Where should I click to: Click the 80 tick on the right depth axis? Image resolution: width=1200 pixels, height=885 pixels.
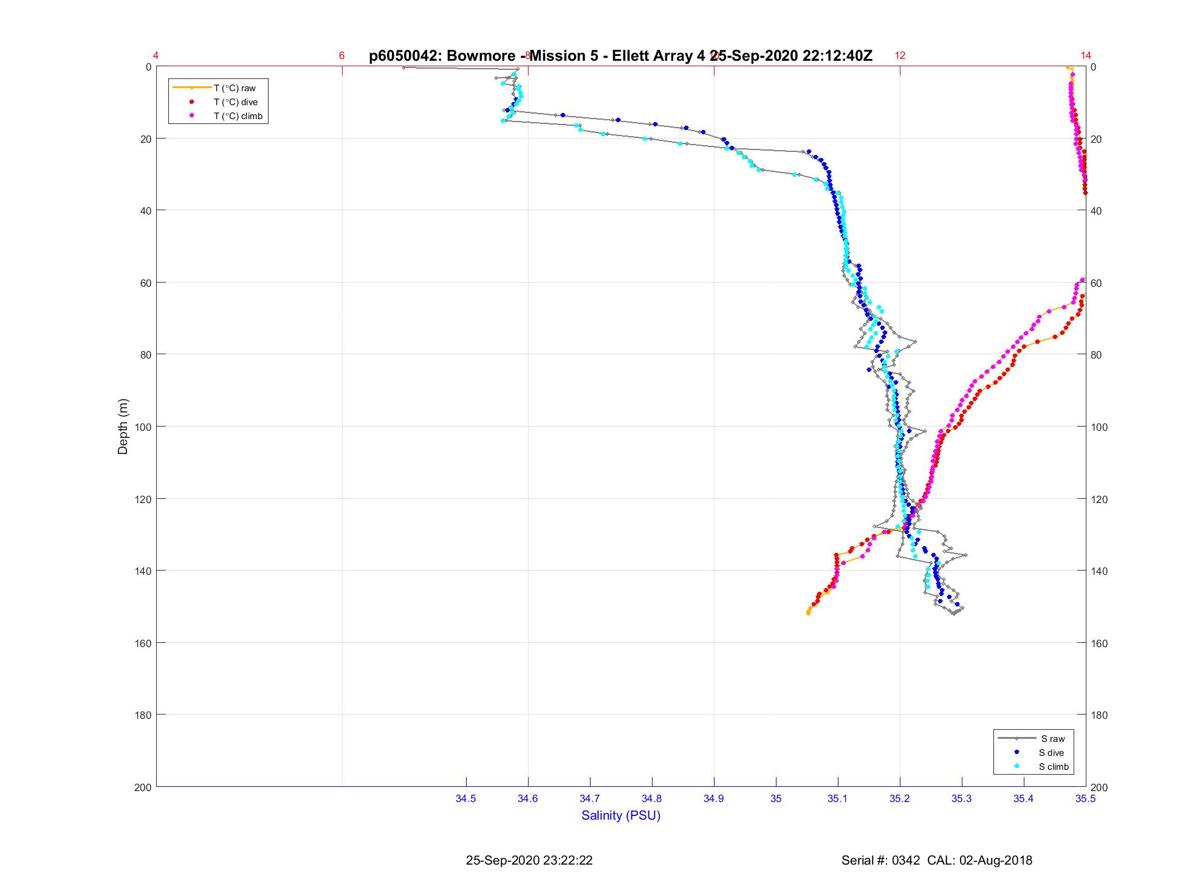(1097, 355)
